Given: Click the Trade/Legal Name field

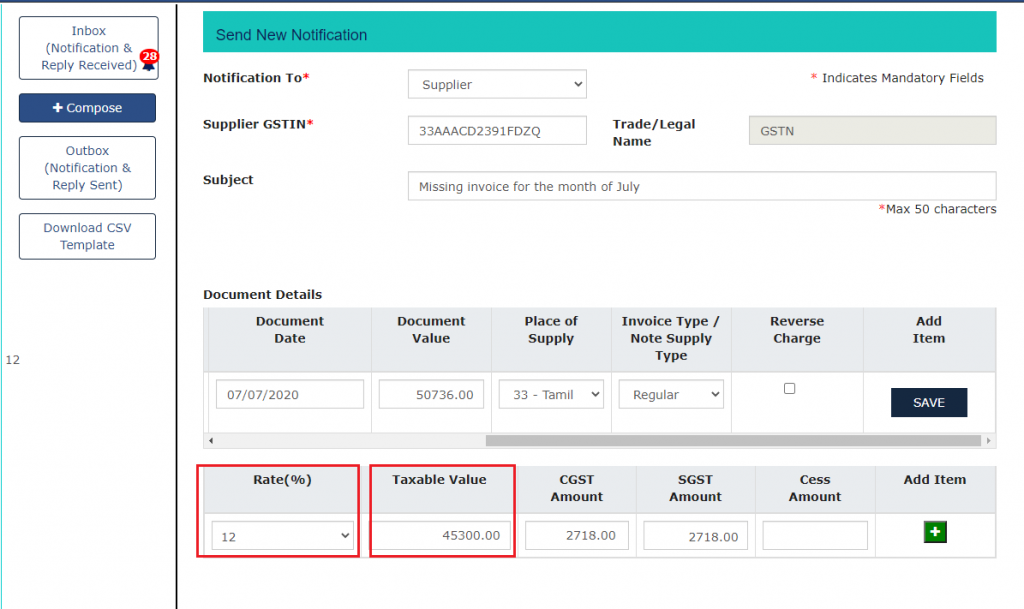Looking at the screenshot, I should pos(872,131).
